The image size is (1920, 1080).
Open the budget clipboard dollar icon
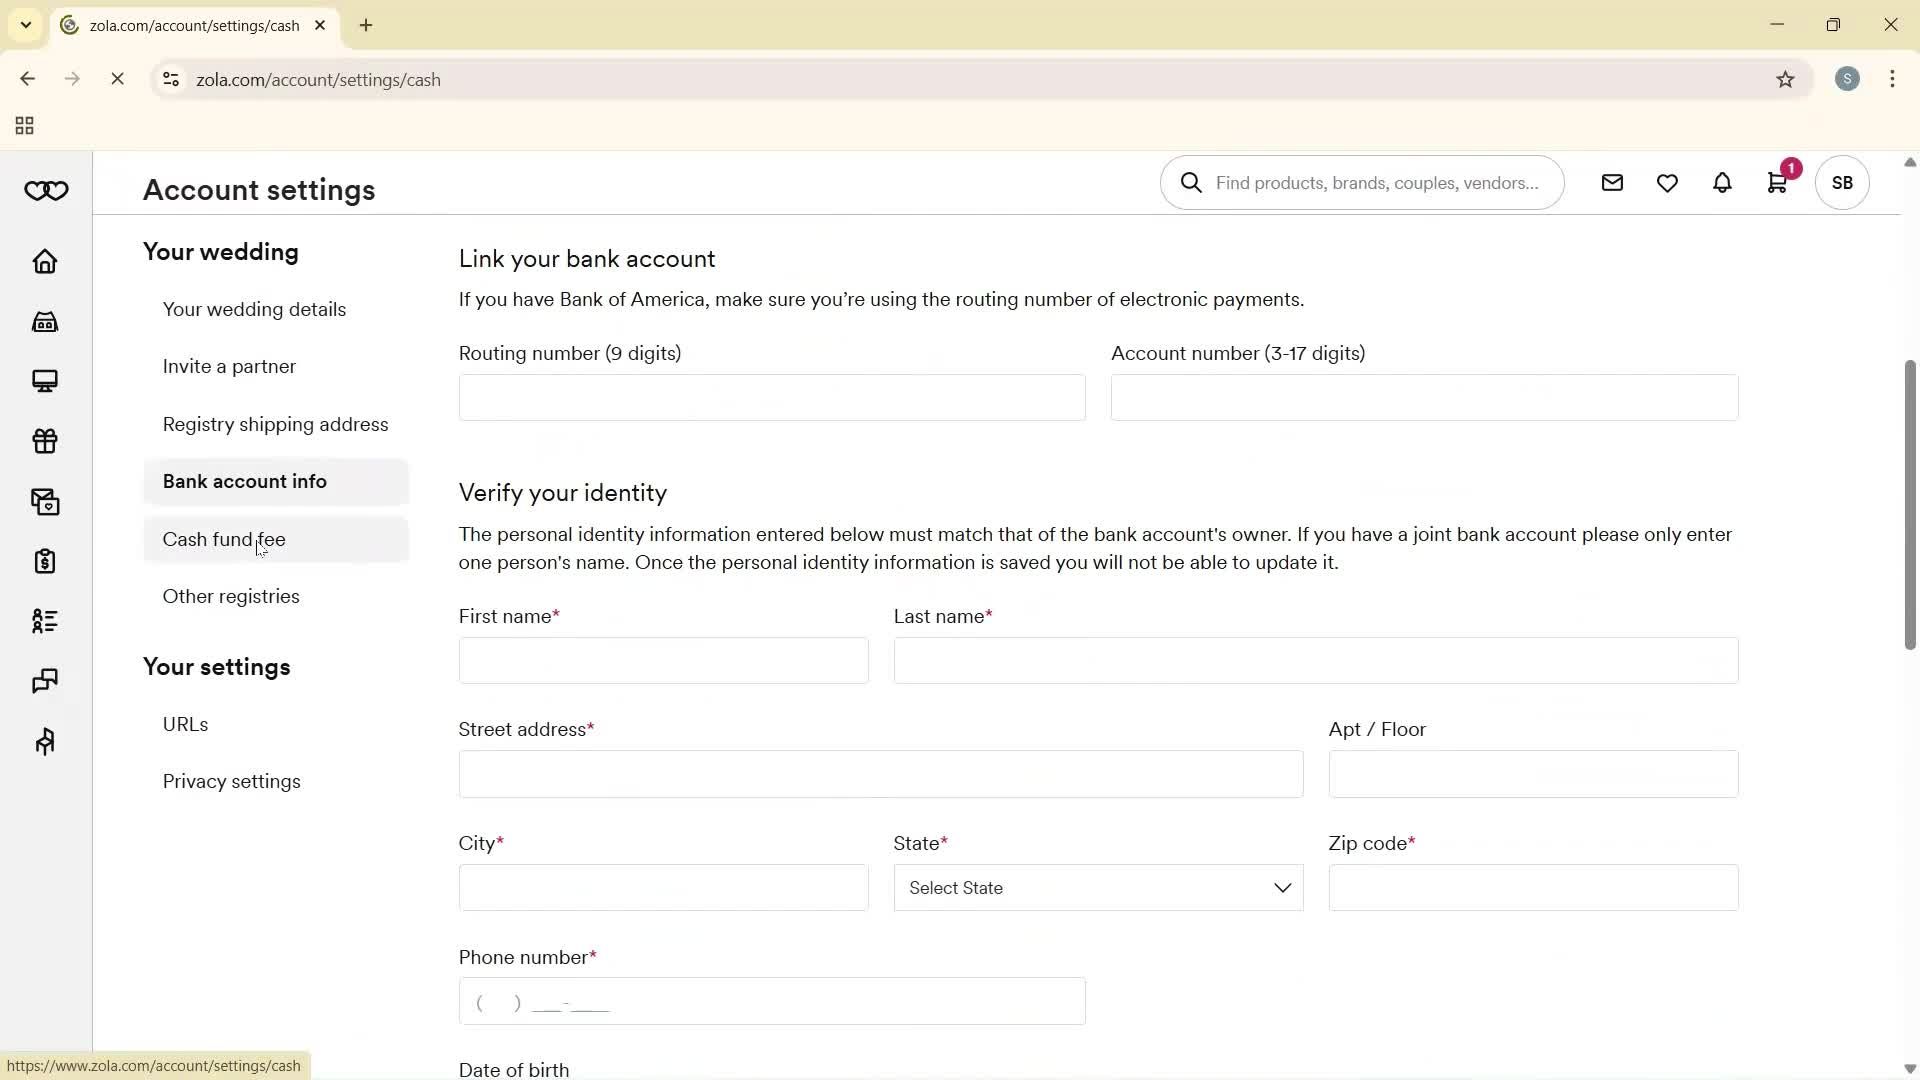tap(45, 561)
